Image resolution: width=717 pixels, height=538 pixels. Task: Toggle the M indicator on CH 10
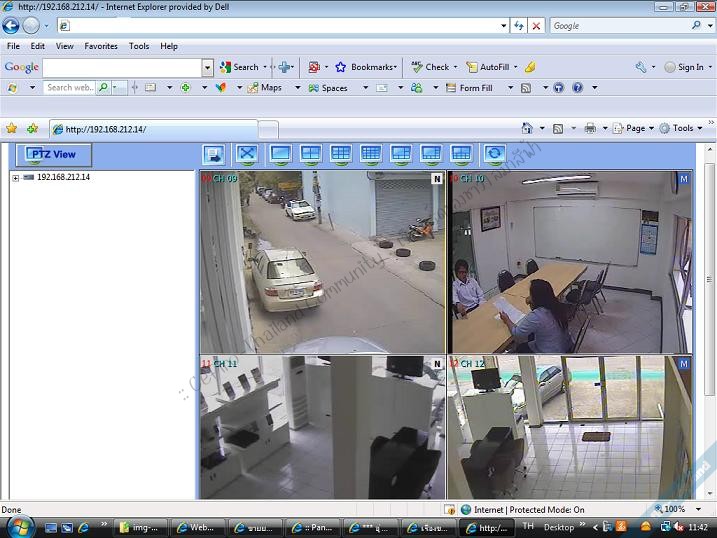click(x=684, y=179)
